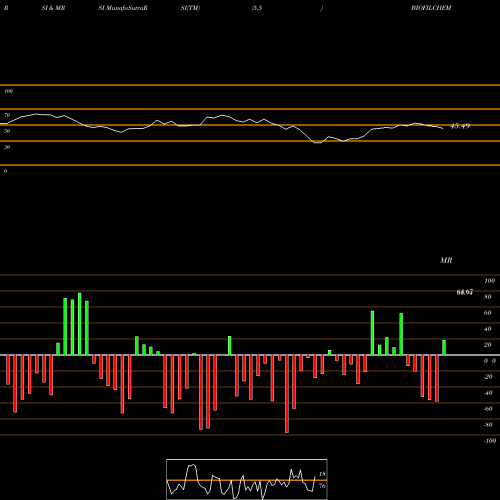Click the last green MR bar at right
This screenshot has width=500, height=500.
(444, 347)
